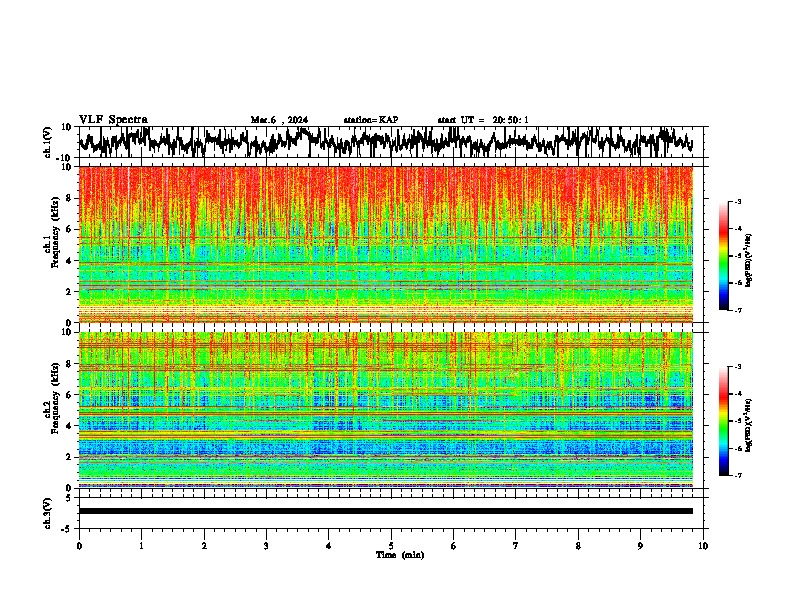Click time axis tick label "0"
The width and height of the screenshot is (792, 612).
coord(79,545)
